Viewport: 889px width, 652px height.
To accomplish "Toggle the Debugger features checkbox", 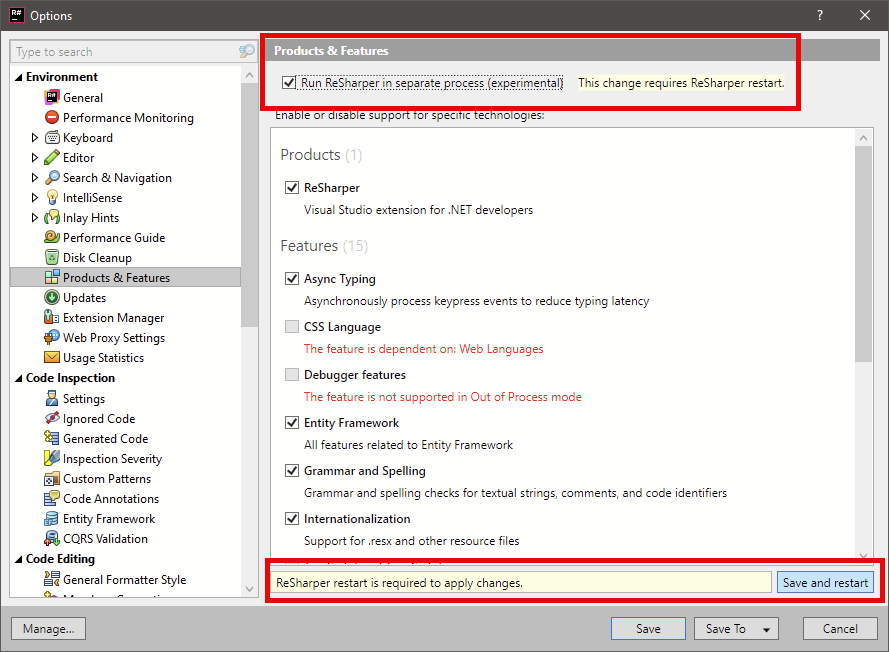I will tap(291, 375).
